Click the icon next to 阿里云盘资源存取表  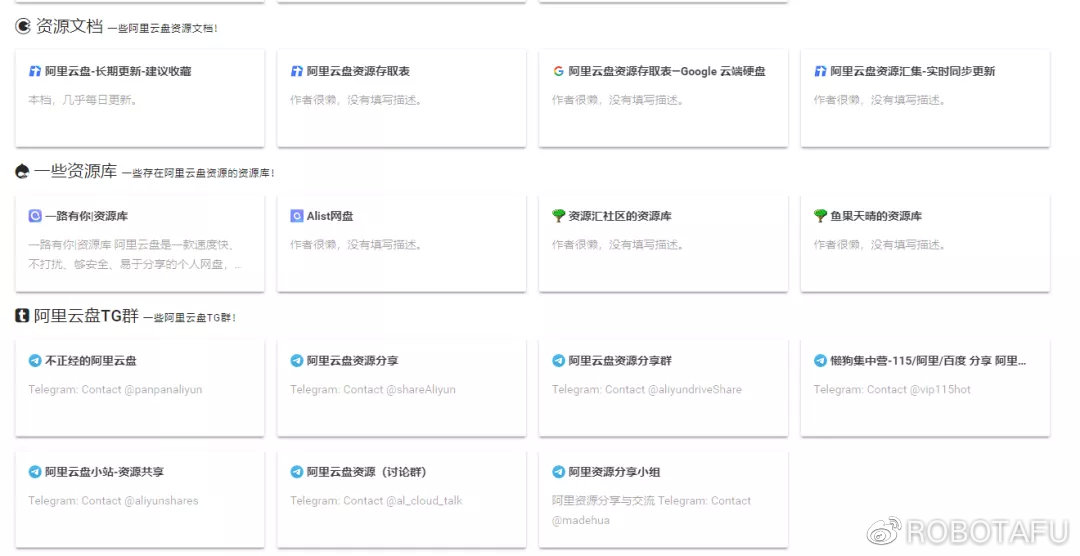click(x=297, y=71)
